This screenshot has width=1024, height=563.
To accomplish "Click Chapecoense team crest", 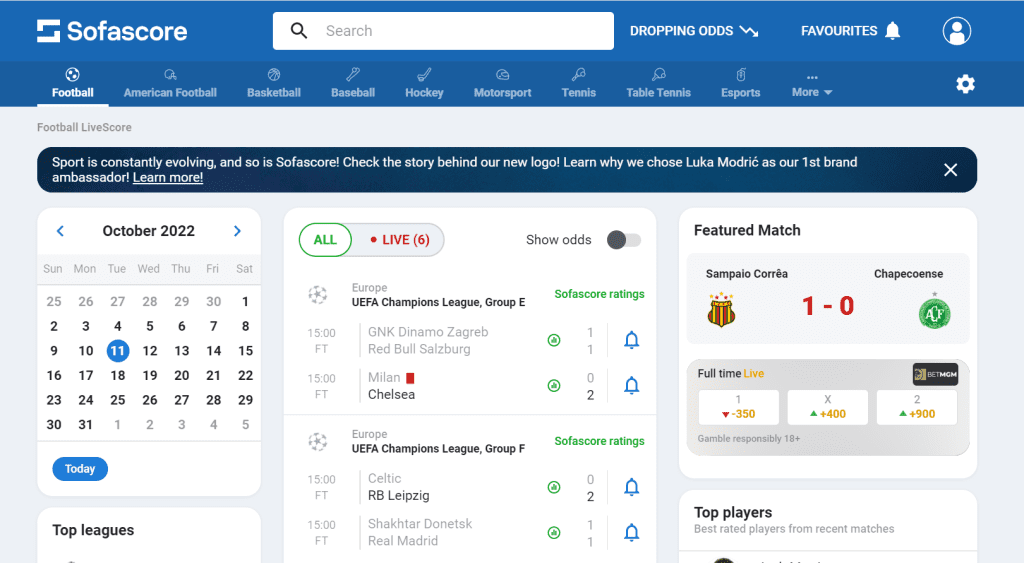I will click(x=934, y=313).
